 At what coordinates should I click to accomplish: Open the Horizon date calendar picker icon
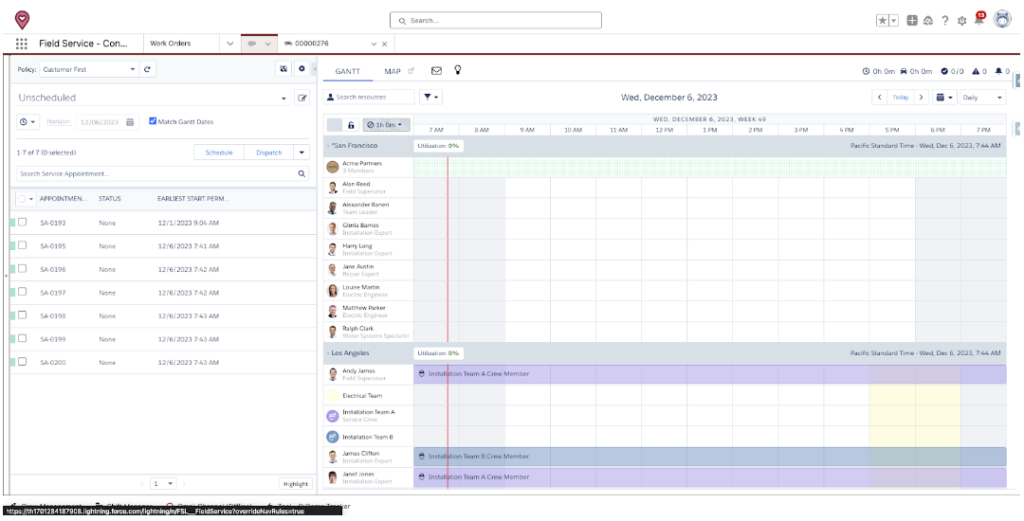(130, 121)
